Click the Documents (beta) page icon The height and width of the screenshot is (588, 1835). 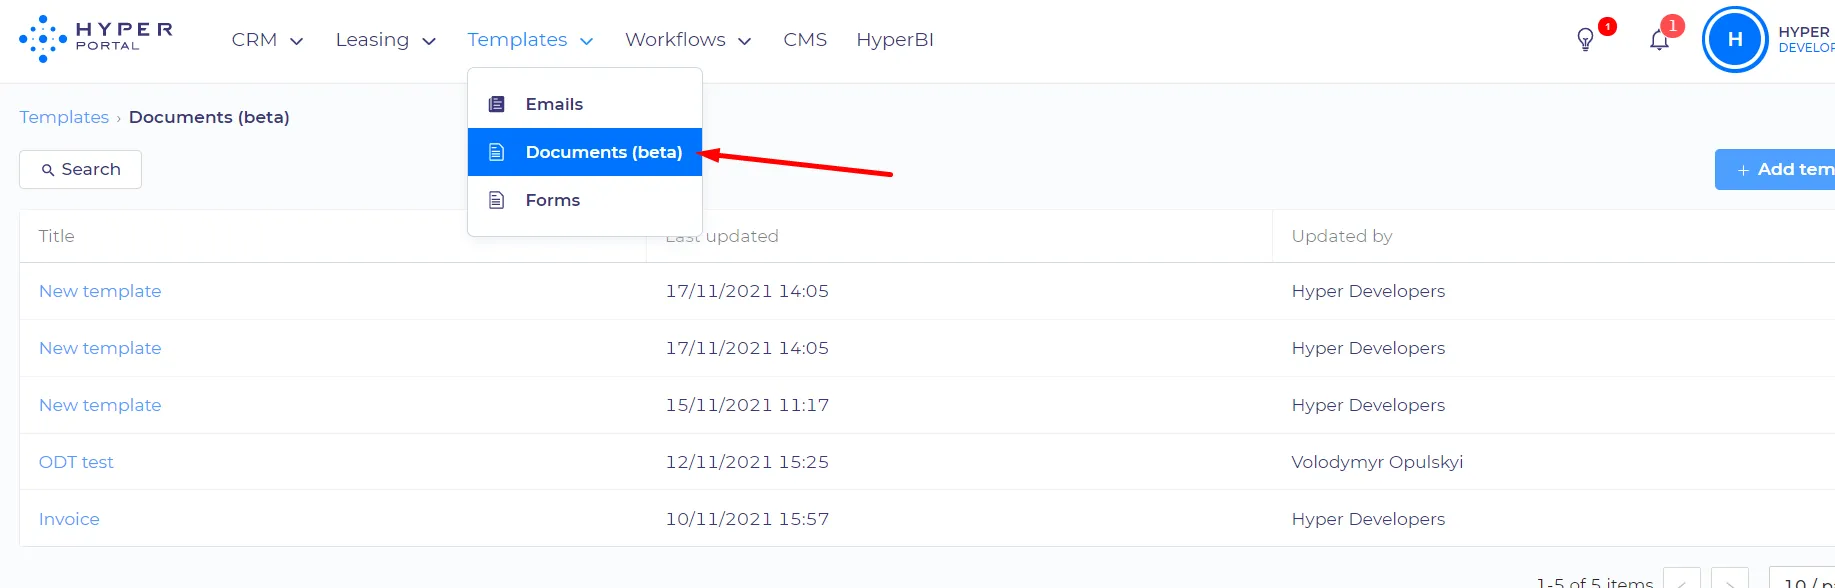tap(496, 152)
